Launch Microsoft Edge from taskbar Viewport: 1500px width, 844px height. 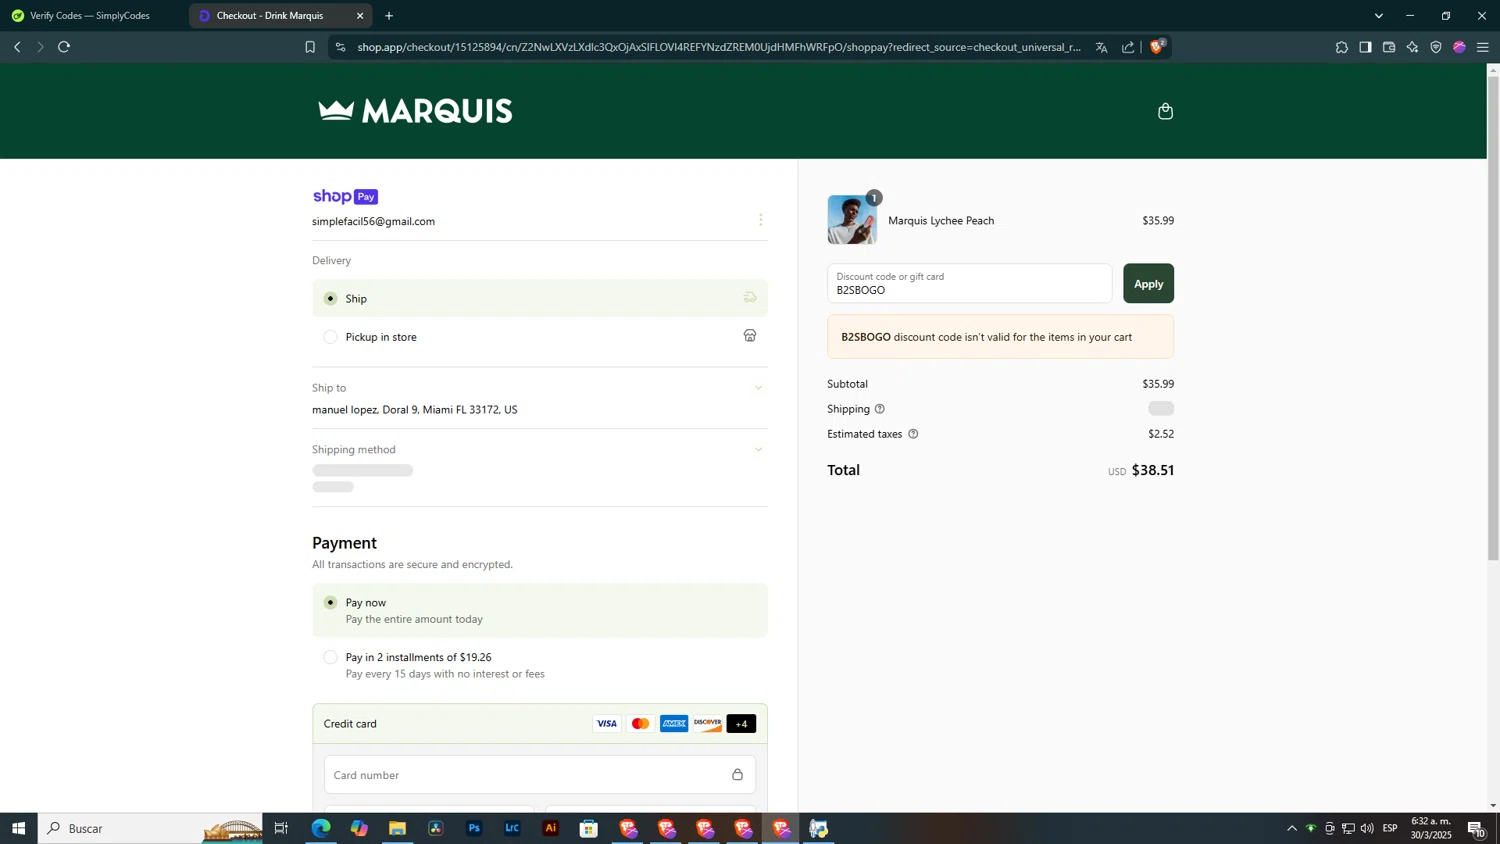pos(321,828)
